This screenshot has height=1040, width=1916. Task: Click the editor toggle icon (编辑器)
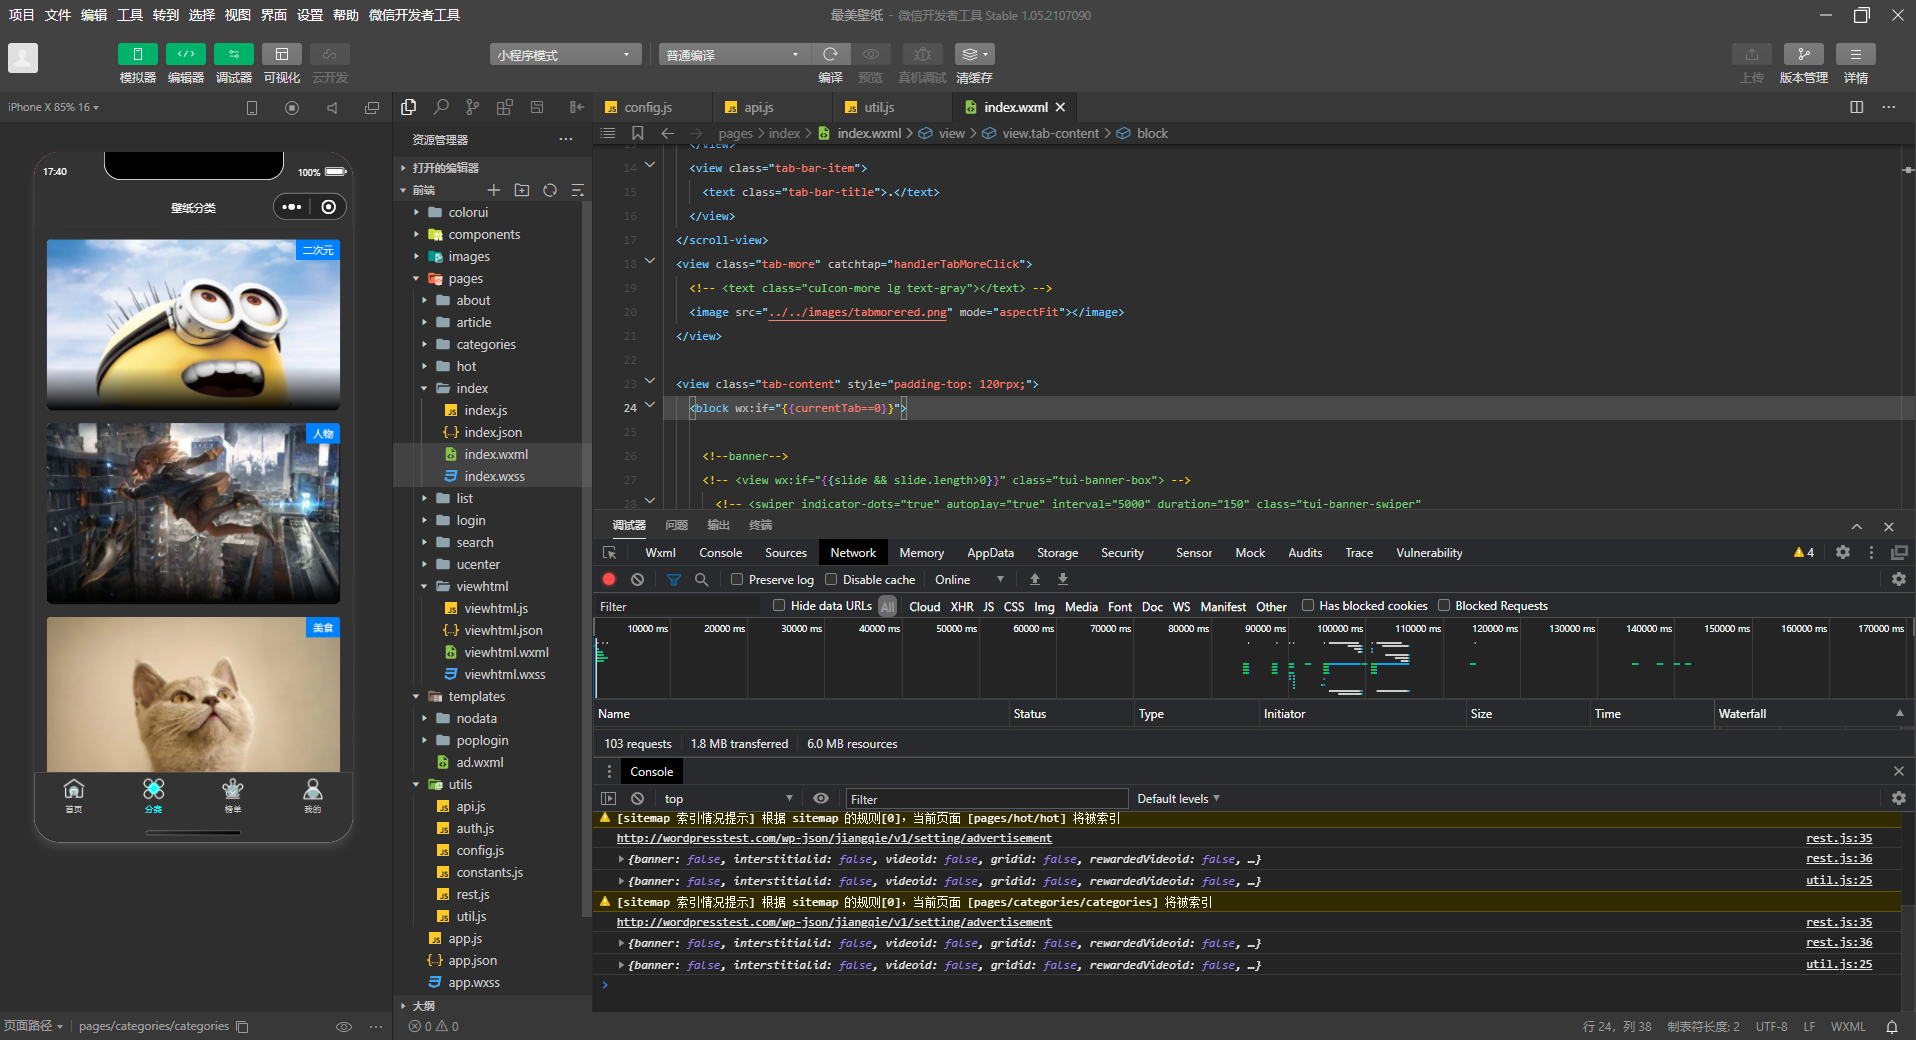pyautogui.click(x=186, y=54)
